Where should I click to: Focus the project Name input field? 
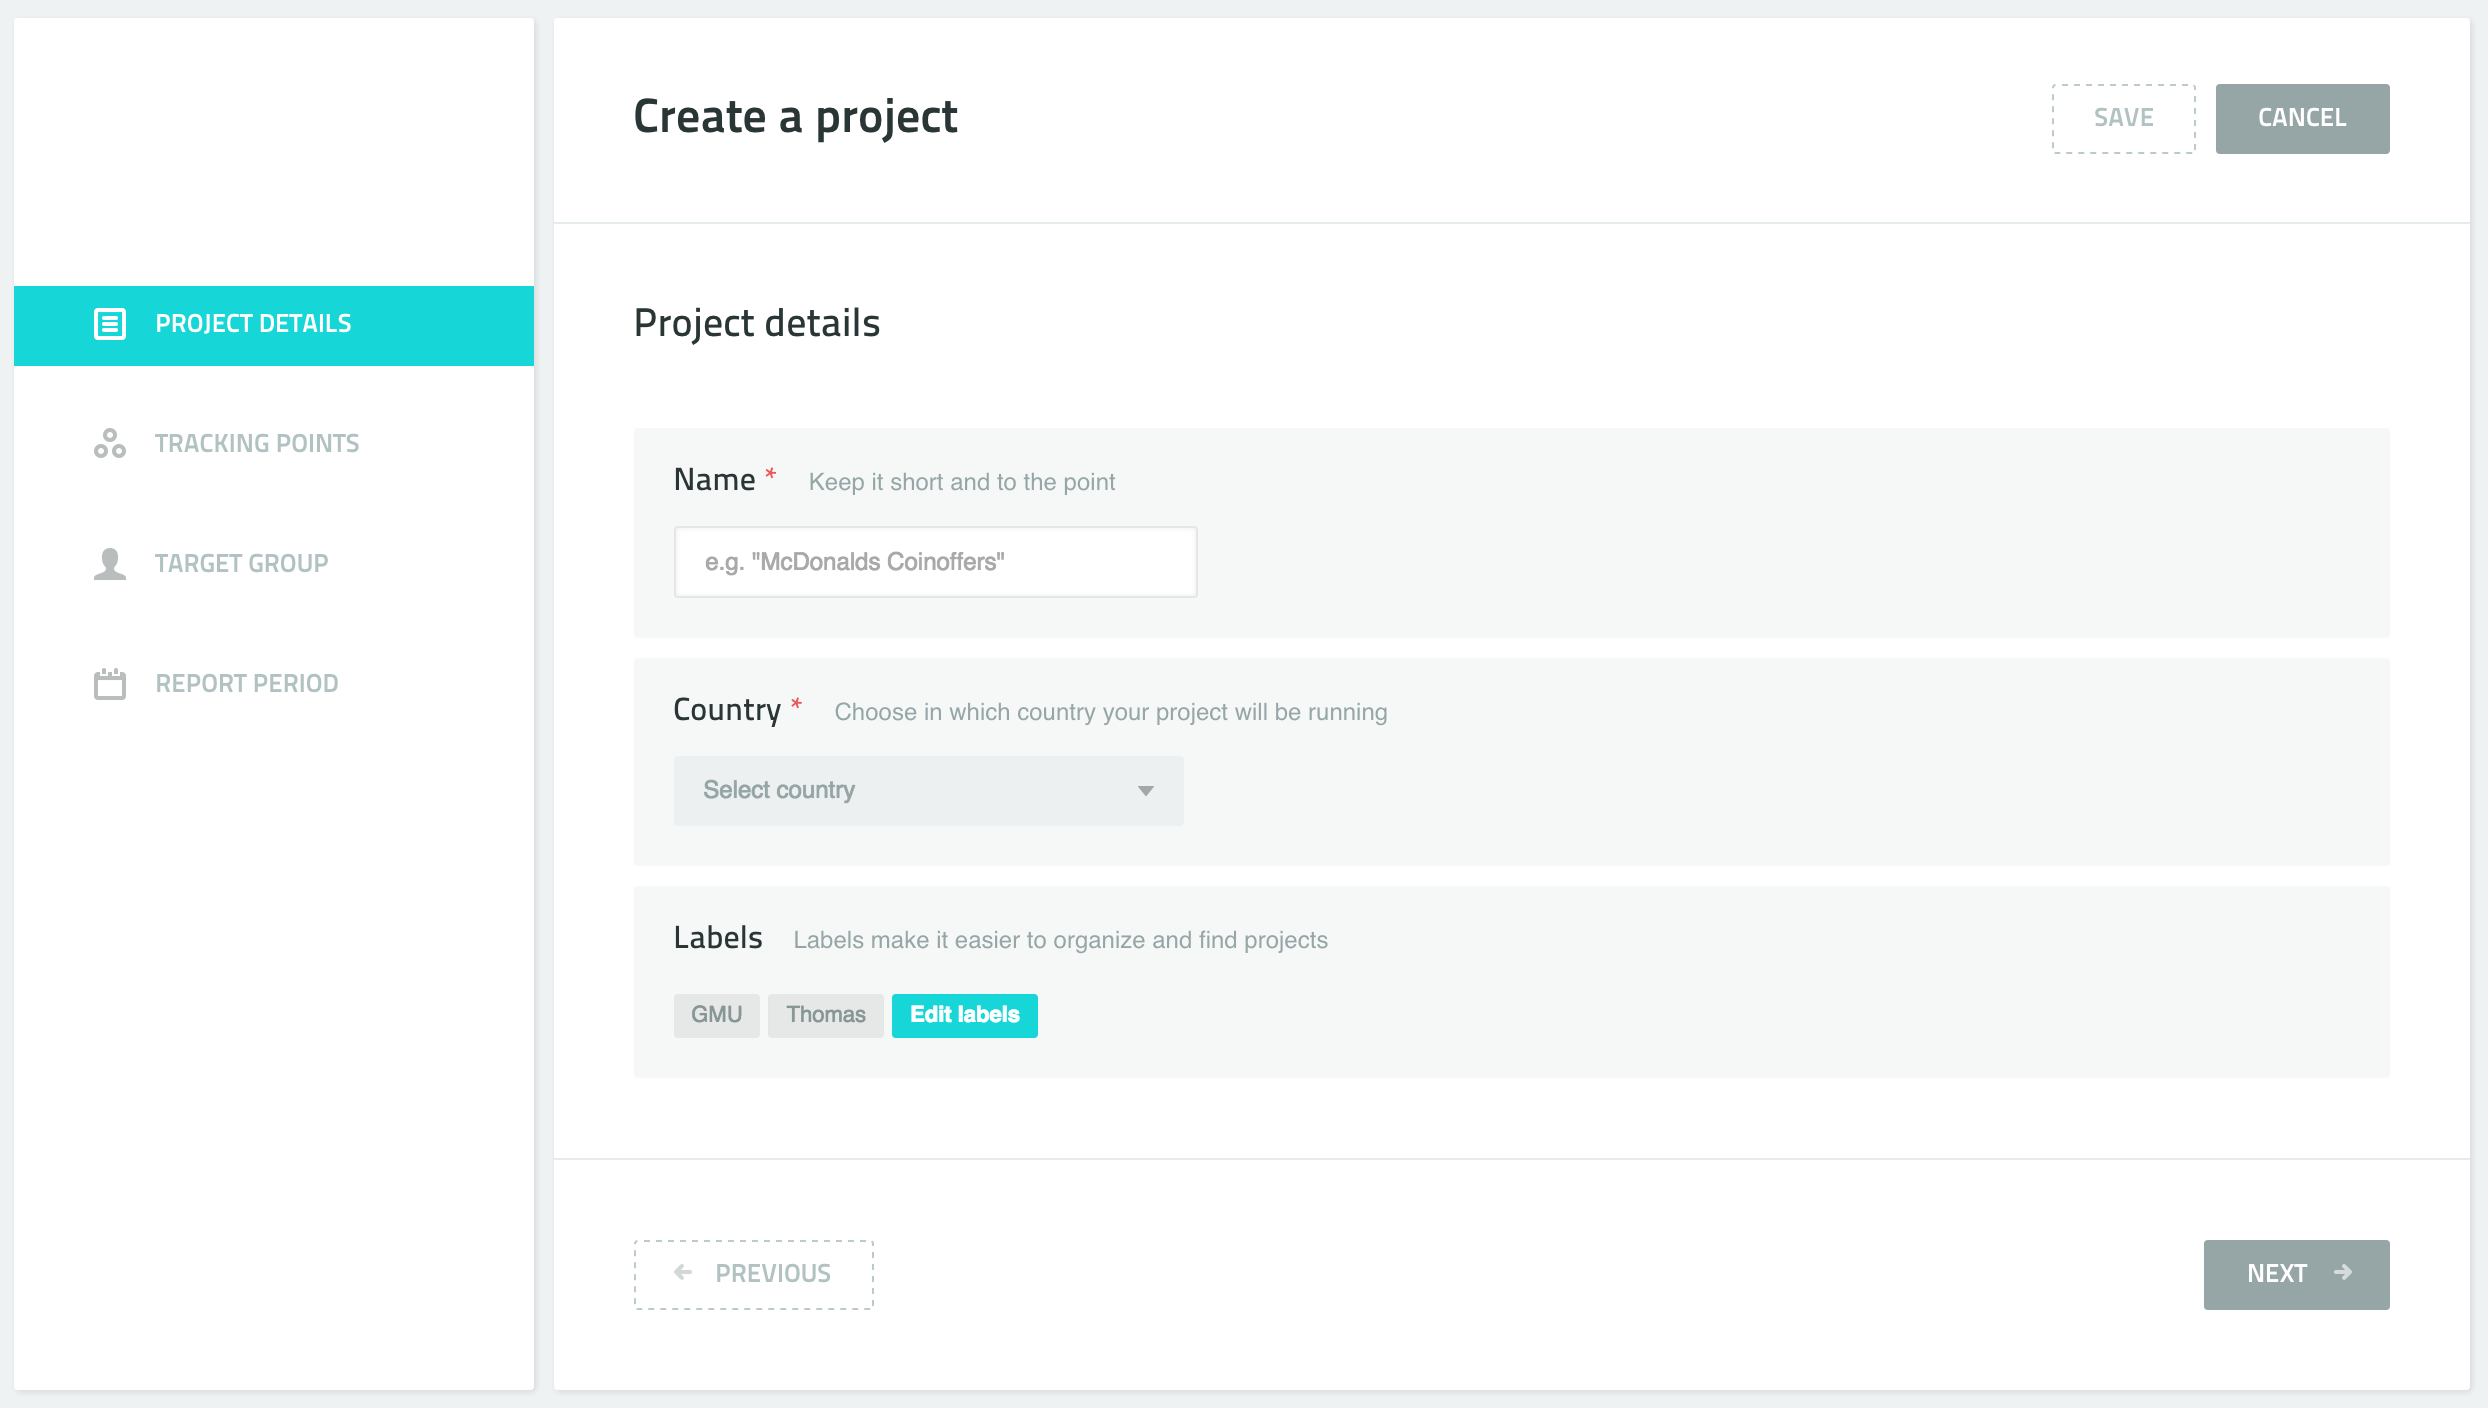[x=935, y=562]
